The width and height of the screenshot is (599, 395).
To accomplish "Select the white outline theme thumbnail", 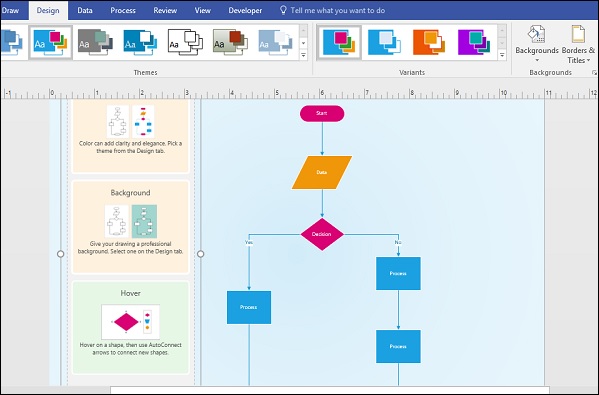I will (x=185, y=42).
